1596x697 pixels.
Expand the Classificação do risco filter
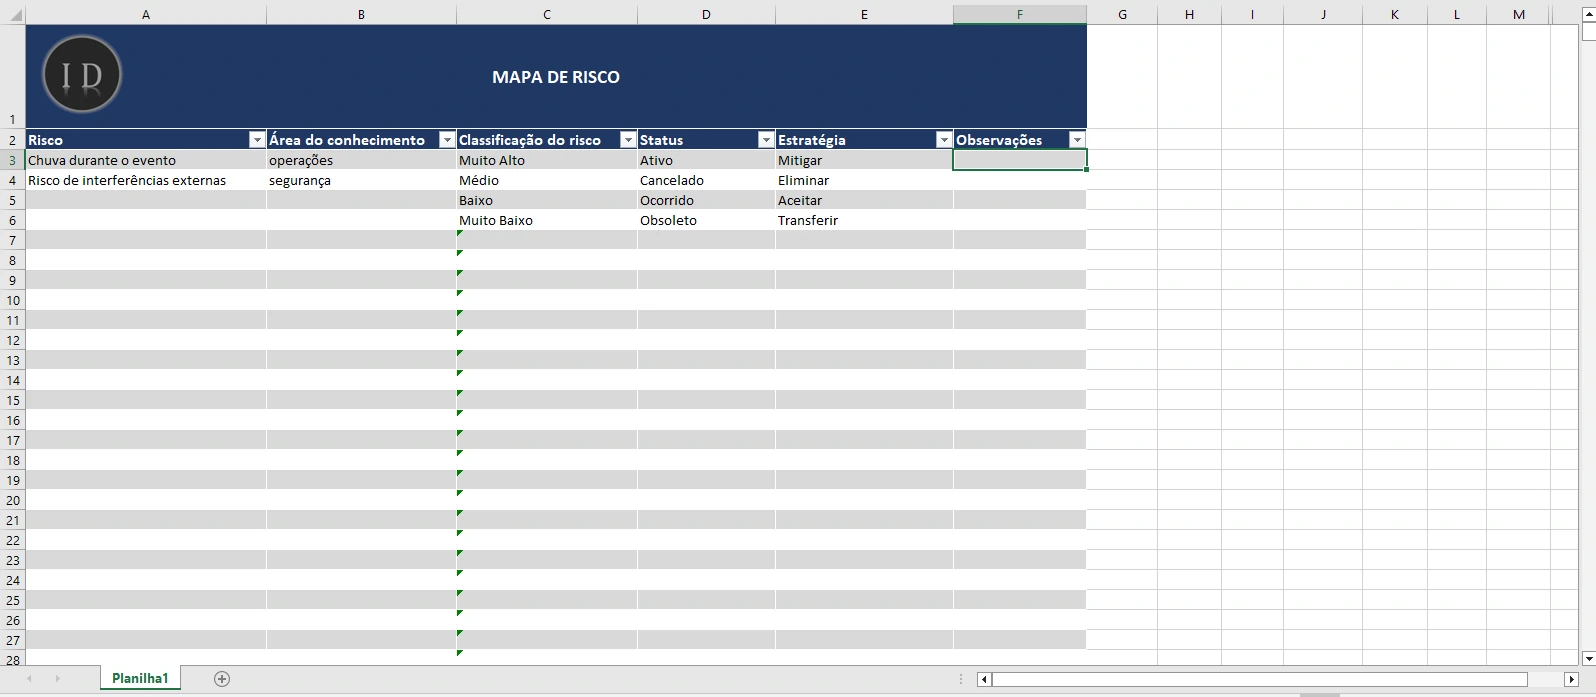pyautogui.click(x=628, y=140)
